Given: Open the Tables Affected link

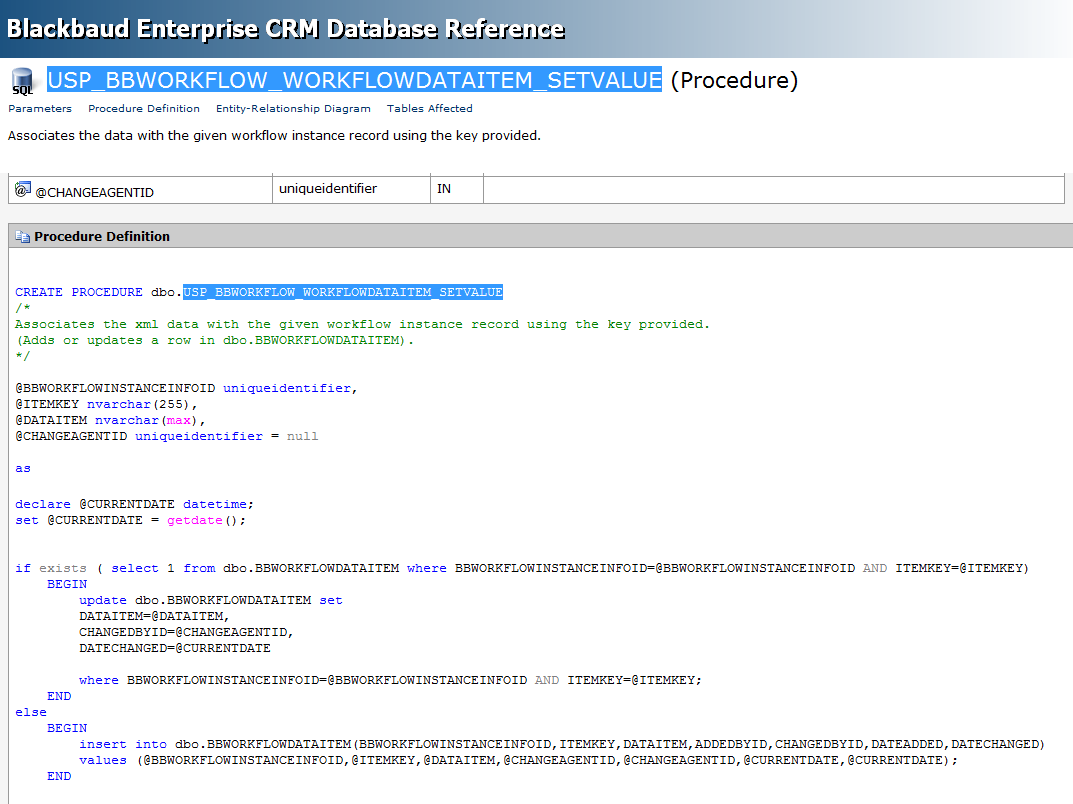Looking at the screenshot, I should 430,108.
